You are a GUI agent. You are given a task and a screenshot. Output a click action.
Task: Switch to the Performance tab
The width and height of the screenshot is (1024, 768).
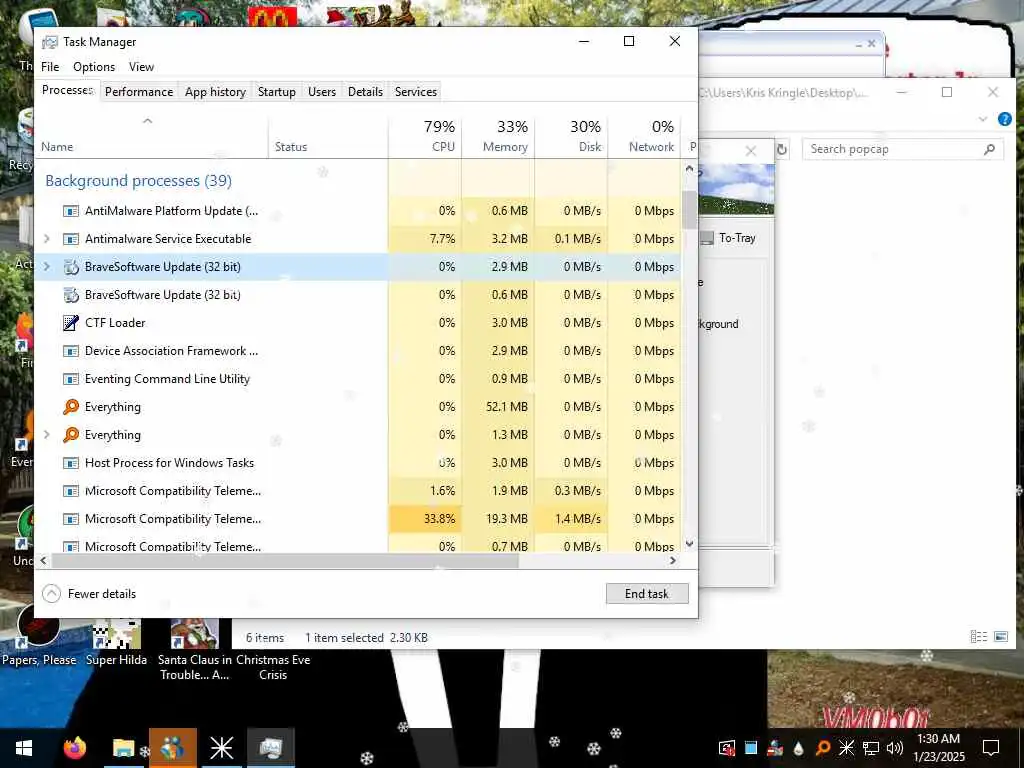pos(139,92)
